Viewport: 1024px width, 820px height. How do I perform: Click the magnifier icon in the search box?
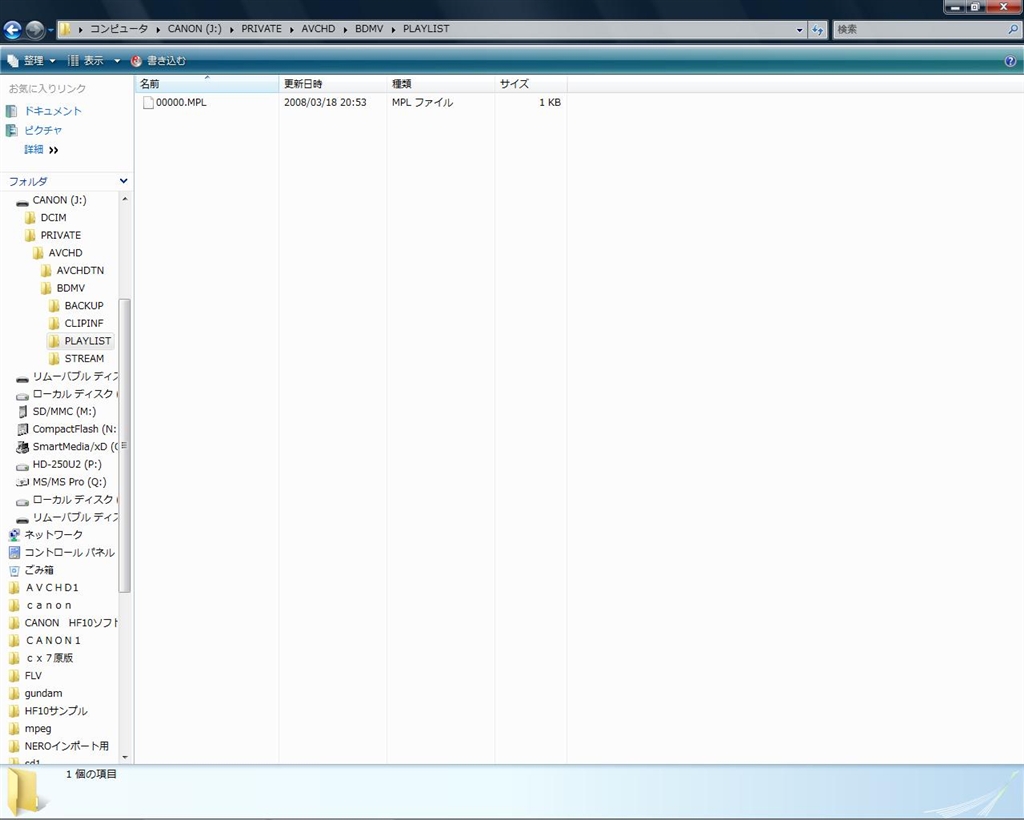point(1013,29)
